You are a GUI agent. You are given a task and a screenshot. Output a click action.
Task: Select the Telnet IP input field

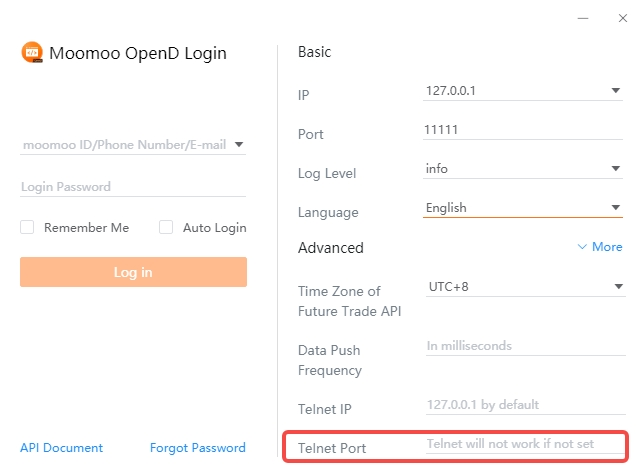coord(522,405)
